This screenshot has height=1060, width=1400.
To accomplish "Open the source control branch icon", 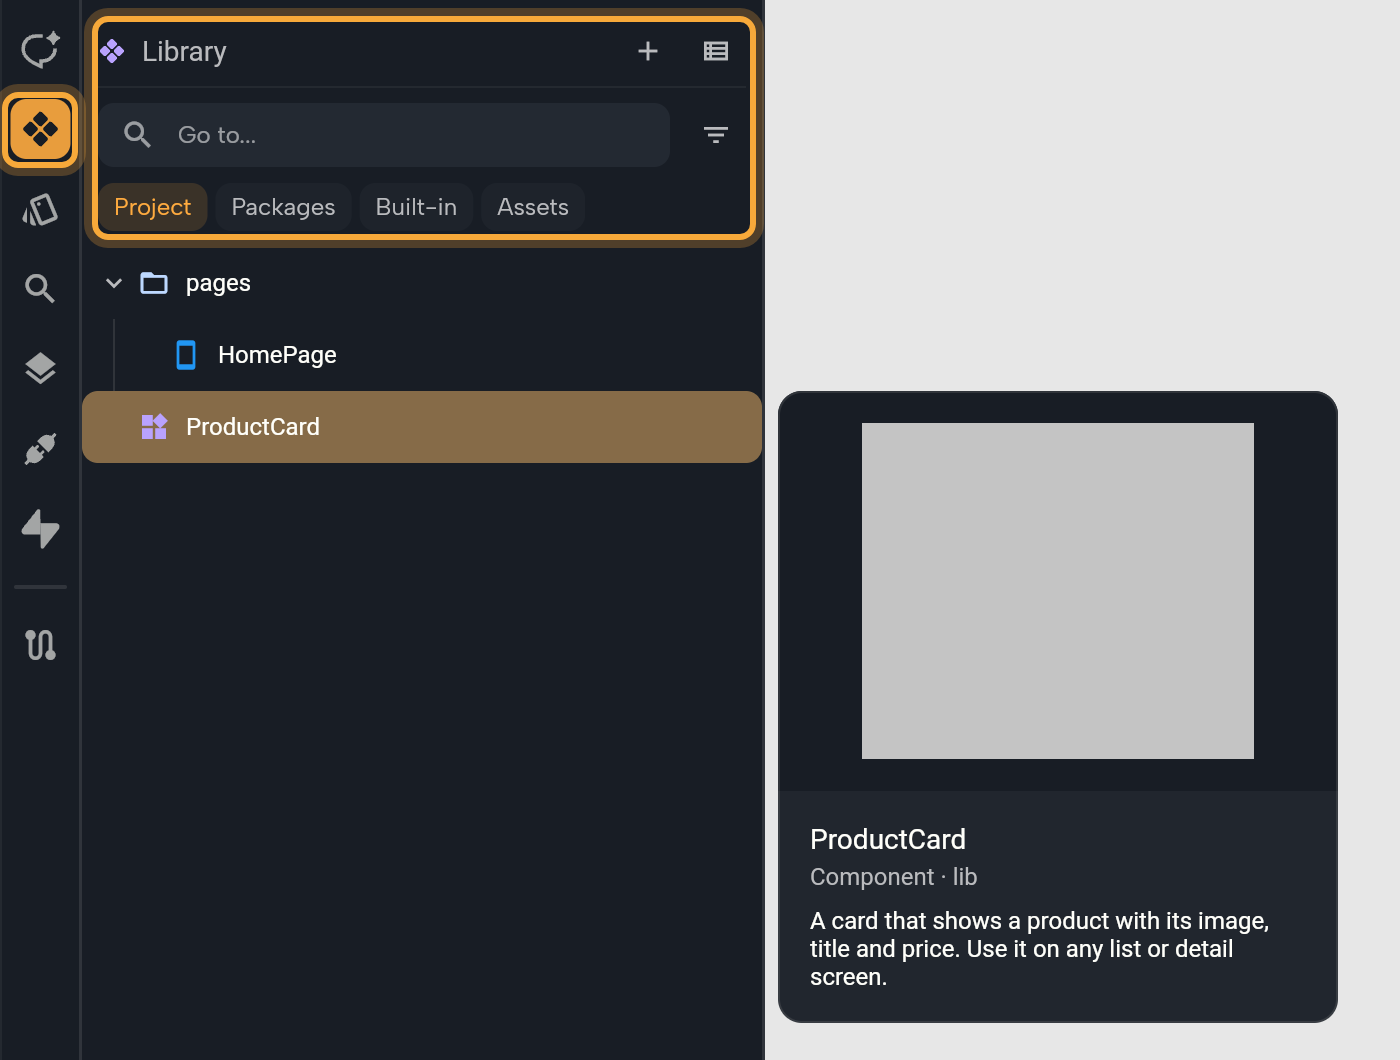I will [40, 644].
